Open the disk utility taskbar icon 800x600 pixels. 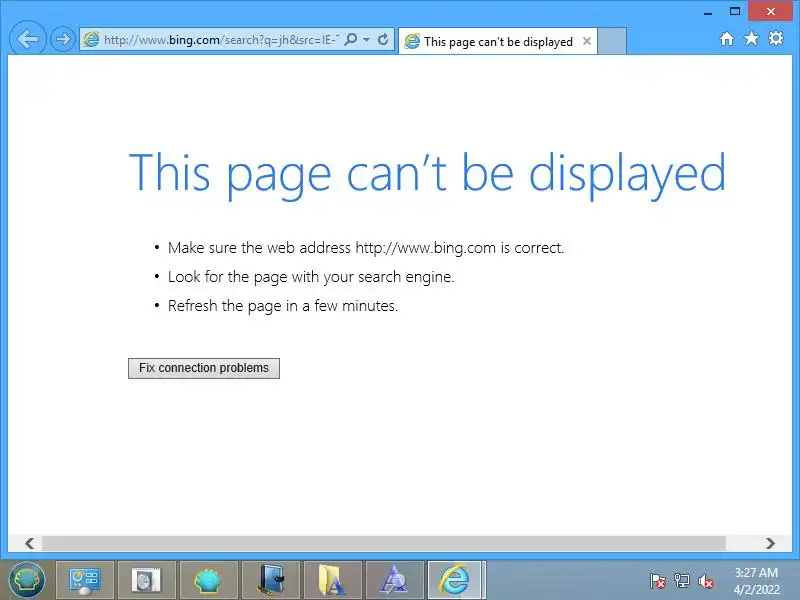pyautogui.click(x=146, y=581)
